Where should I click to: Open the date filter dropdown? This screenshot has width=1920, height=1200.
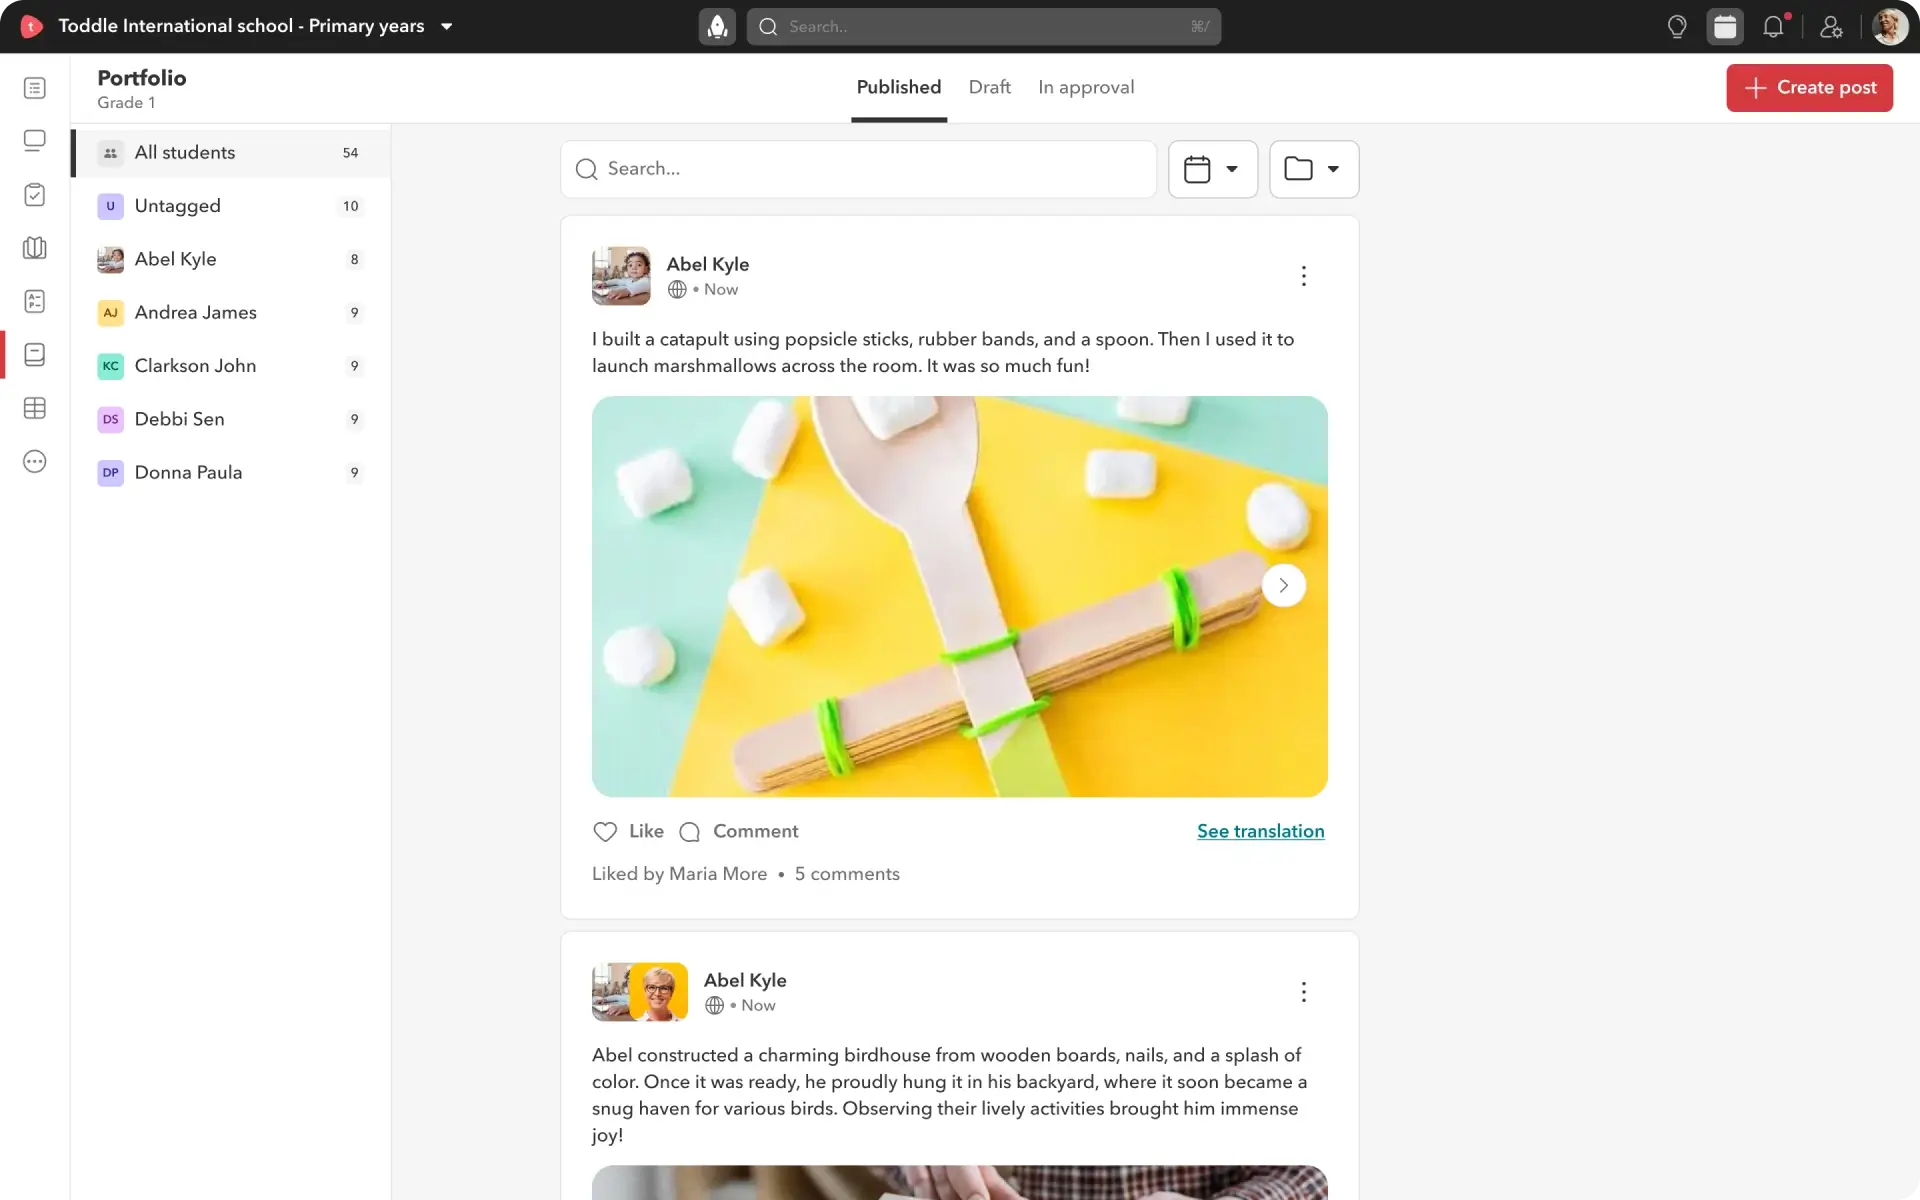click(x=1212, y=169)
